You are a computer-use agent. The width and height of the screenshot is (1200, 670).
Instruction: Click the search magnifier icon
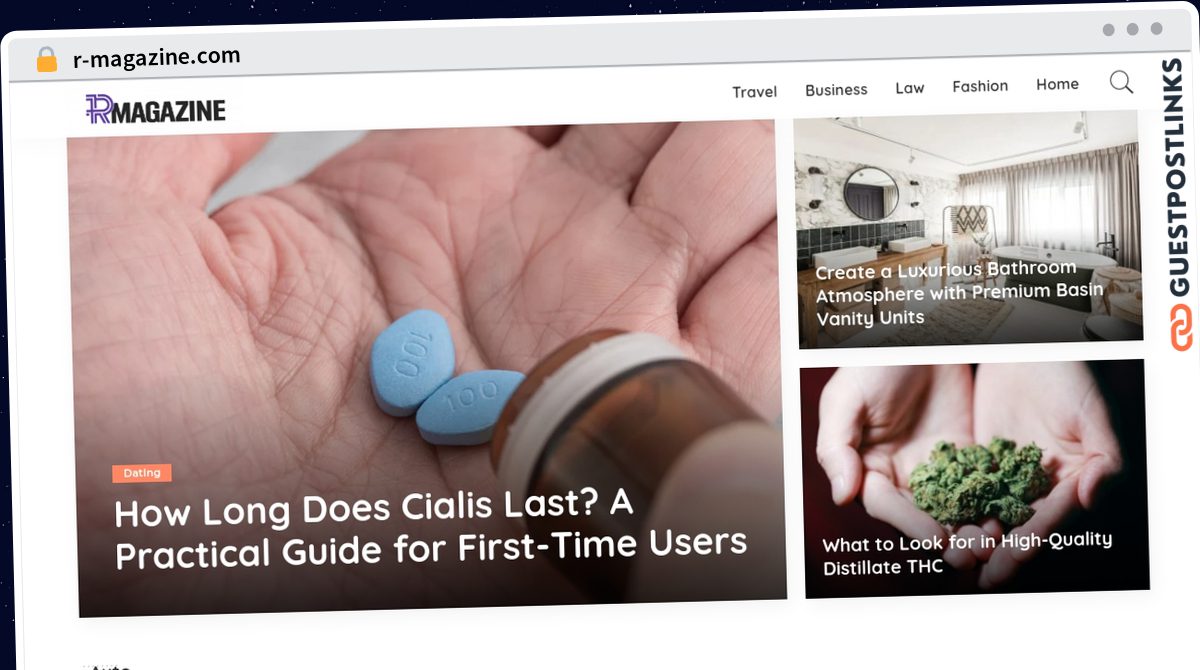1121,83
